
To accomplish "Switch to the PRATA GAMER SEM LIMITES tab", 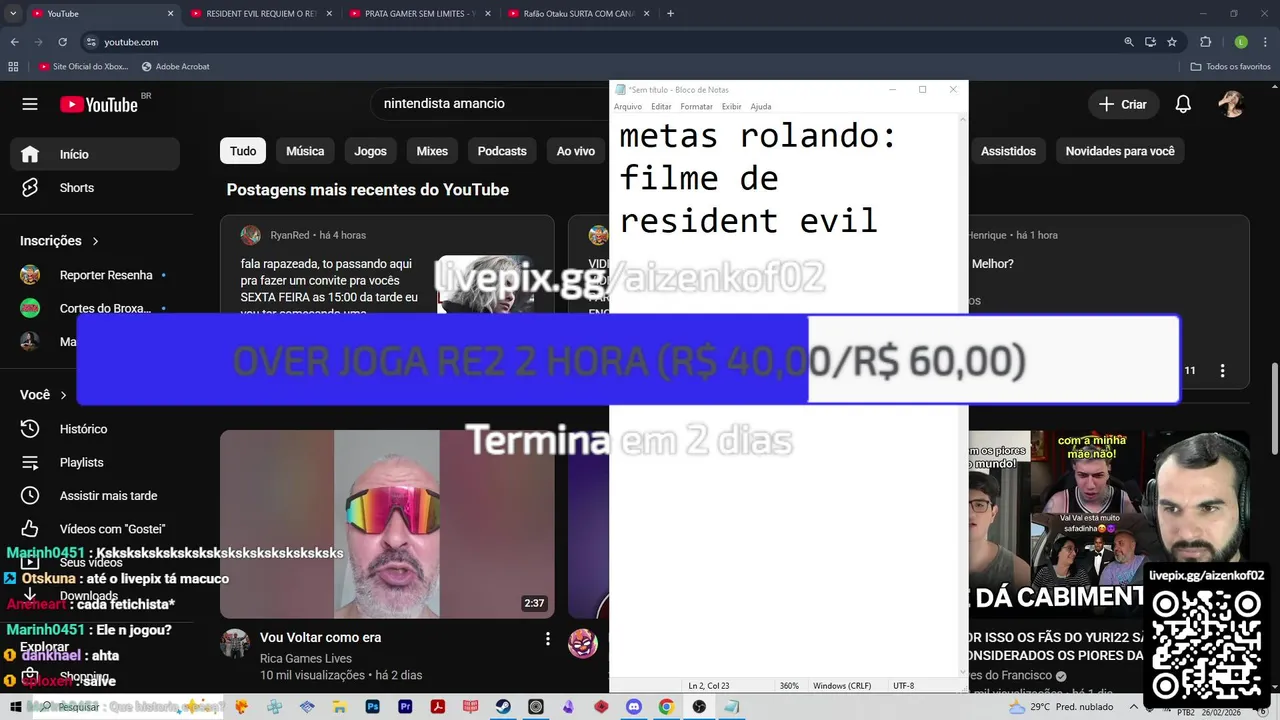I will 420,14.
